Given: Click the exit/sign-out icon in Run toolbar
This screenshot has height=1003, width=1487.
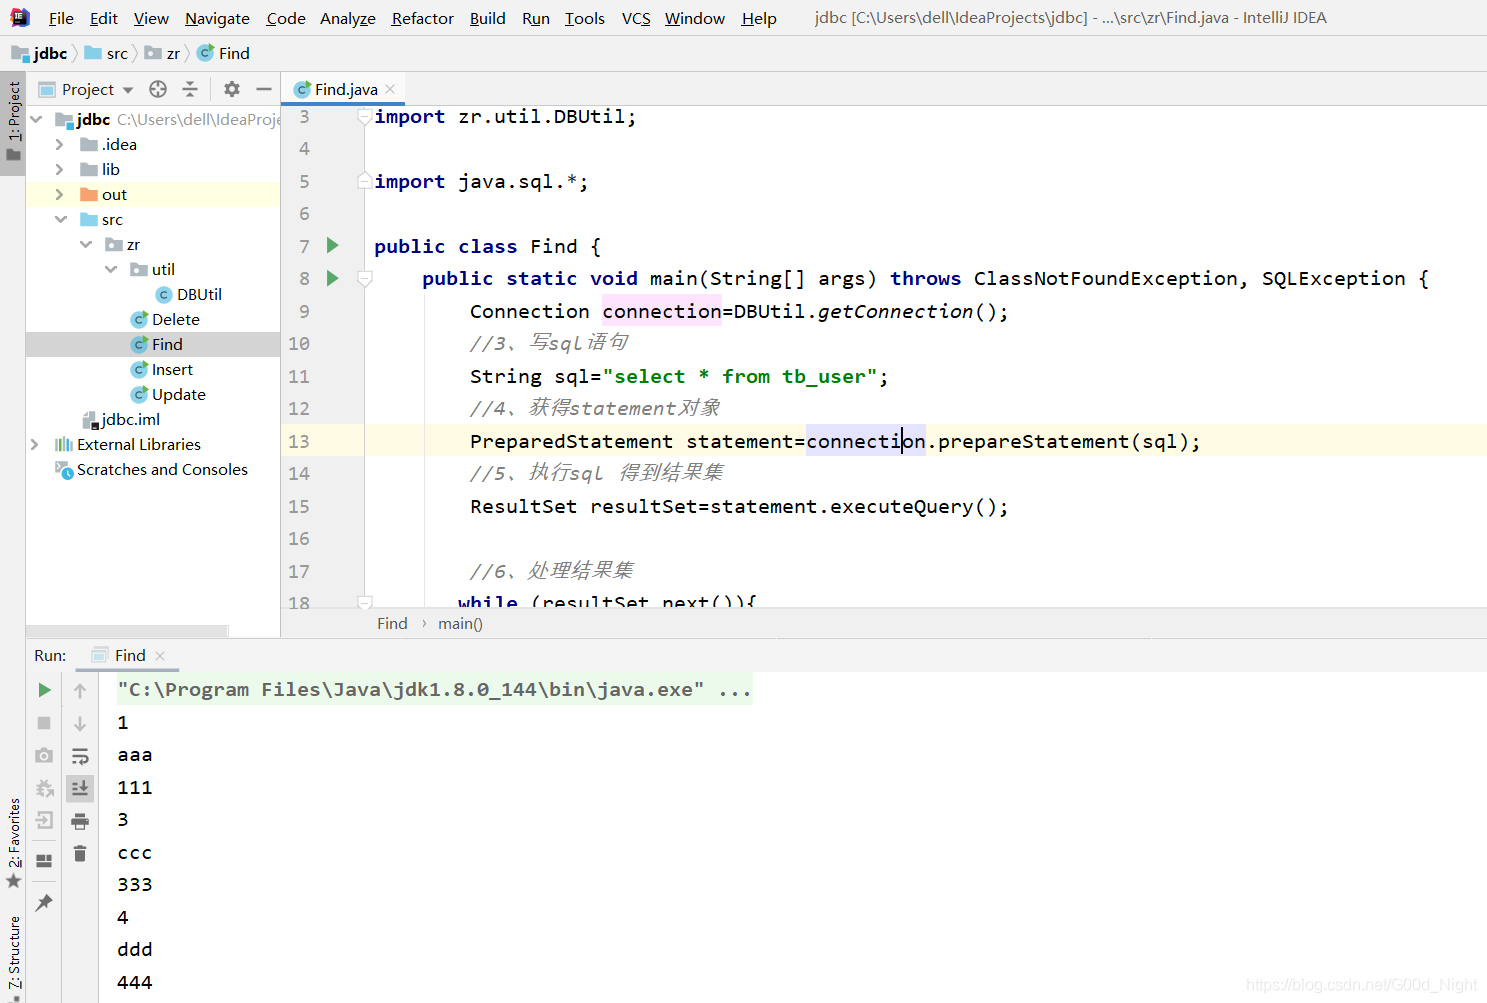Looking at the screenshot, I should coord(44,821).
